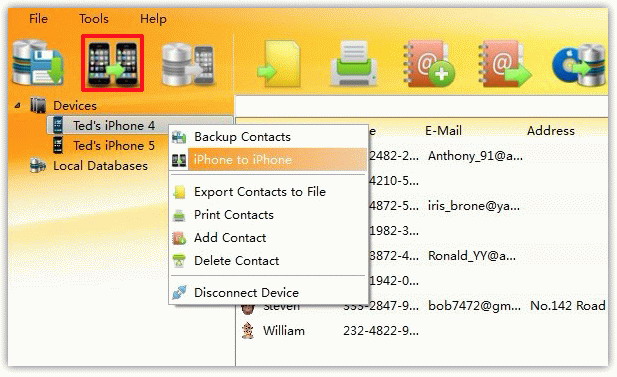Click the Ronald_YY@a... email cell
This screenshot has width=617, height=377.
click(472, 256)
